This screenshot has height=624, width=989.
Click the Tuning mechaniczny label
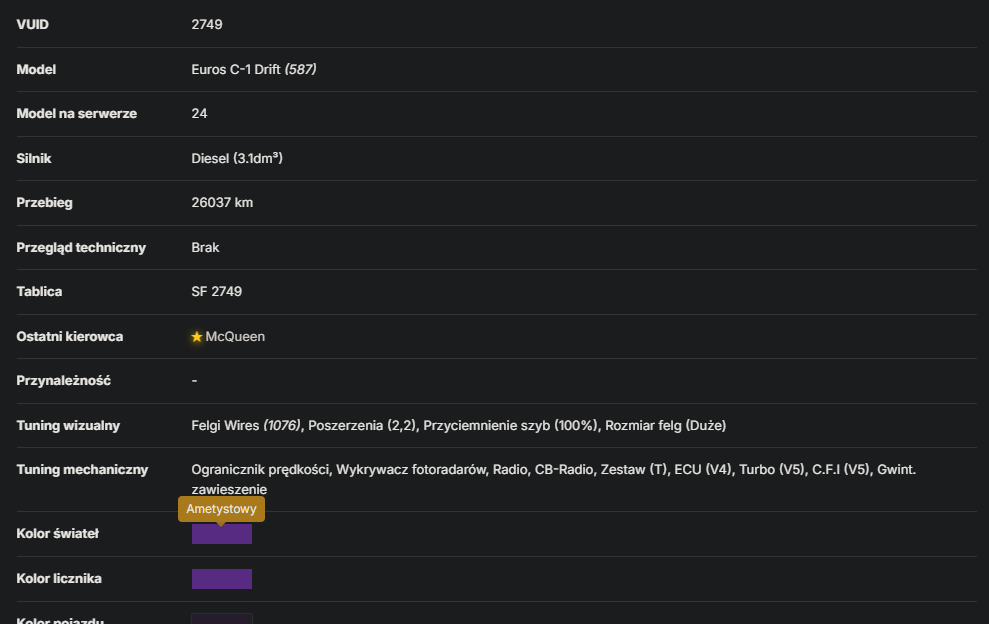point(82,469)
